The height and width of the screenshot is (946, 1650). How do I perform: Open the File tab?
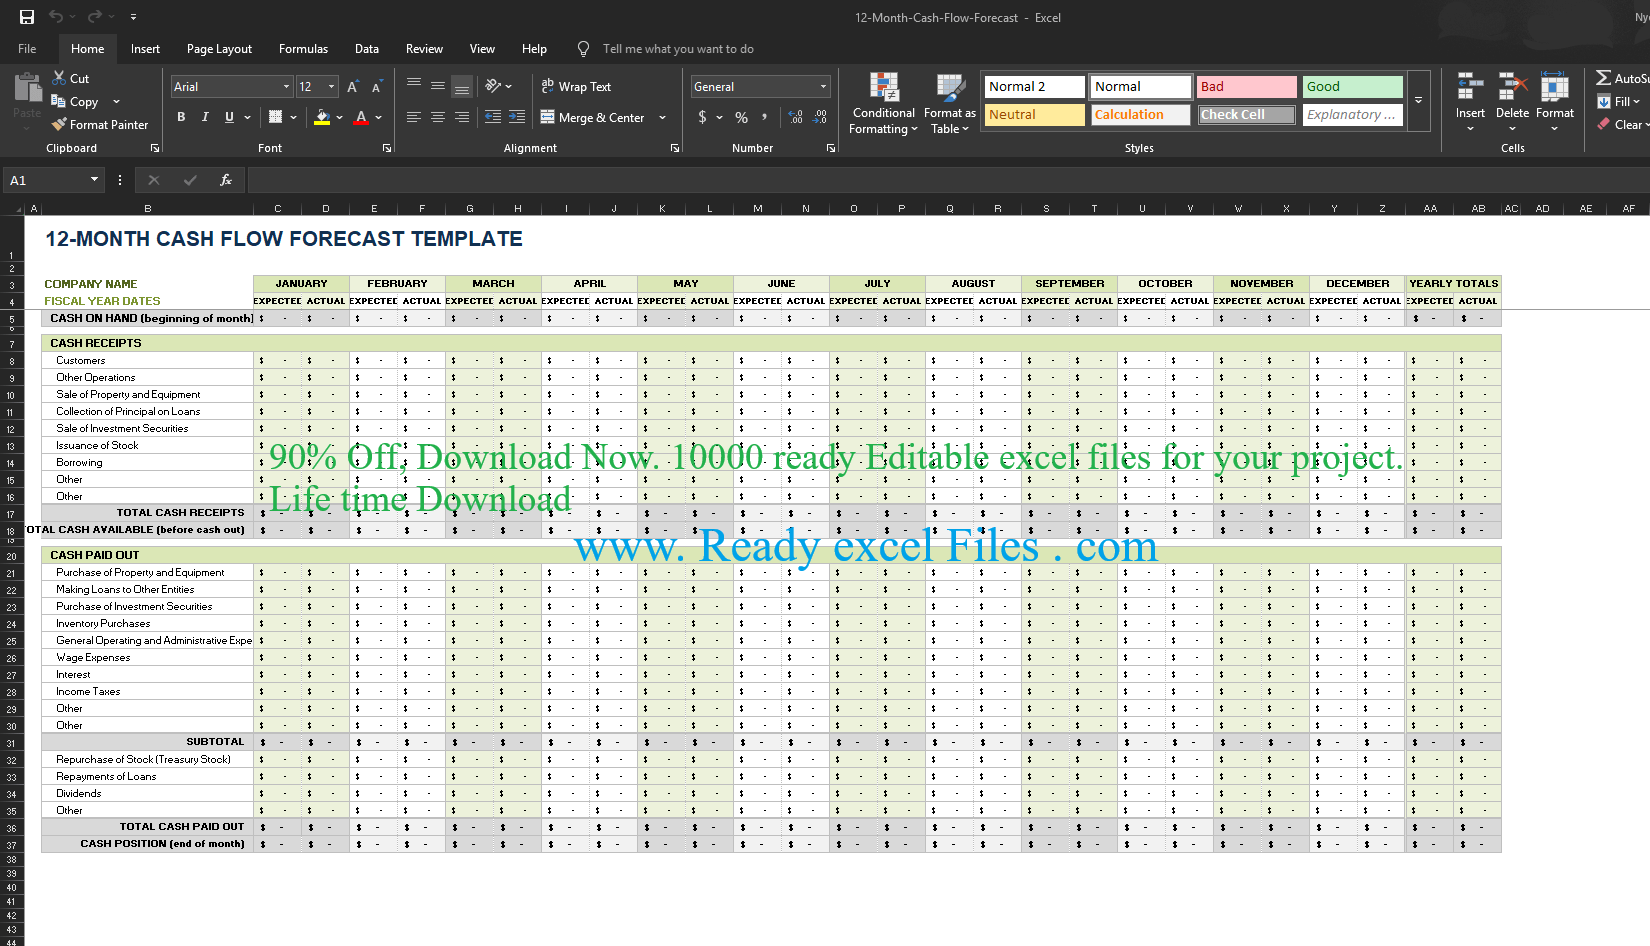[x=27, y=48]
